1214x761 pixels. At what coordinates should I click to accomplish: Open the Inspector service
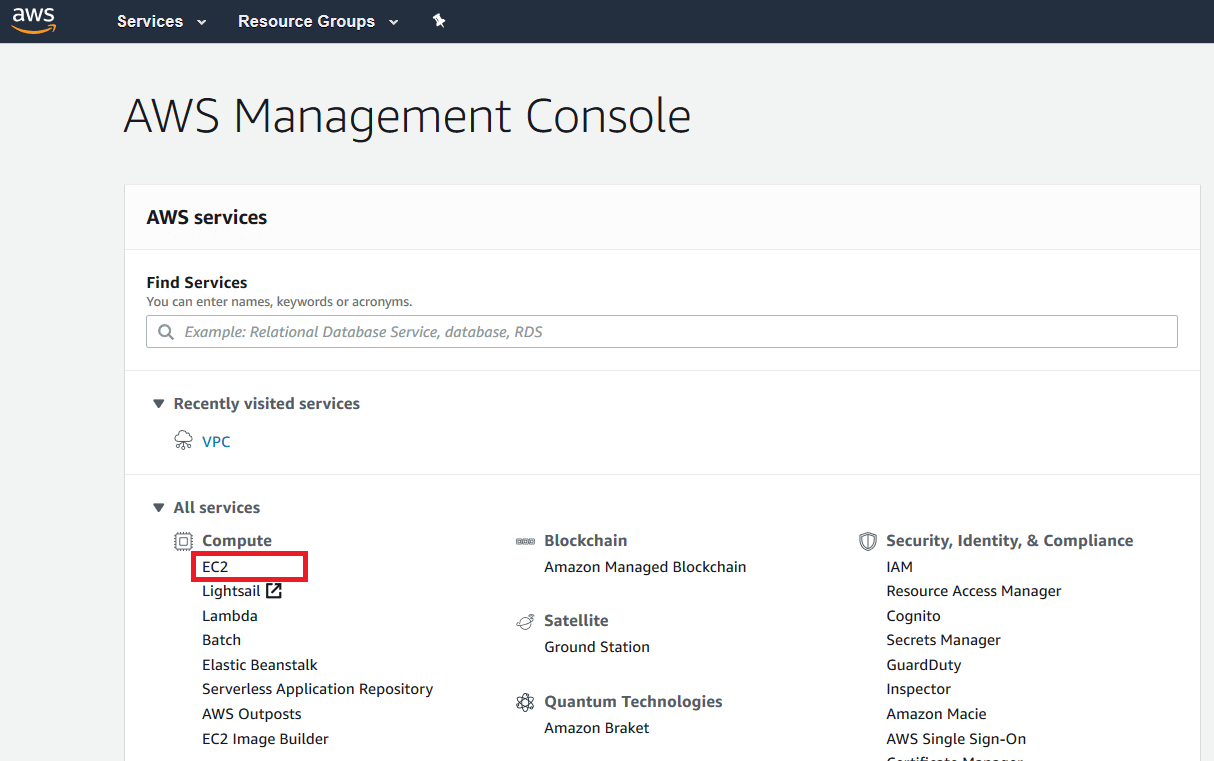[x=918, y=689]
